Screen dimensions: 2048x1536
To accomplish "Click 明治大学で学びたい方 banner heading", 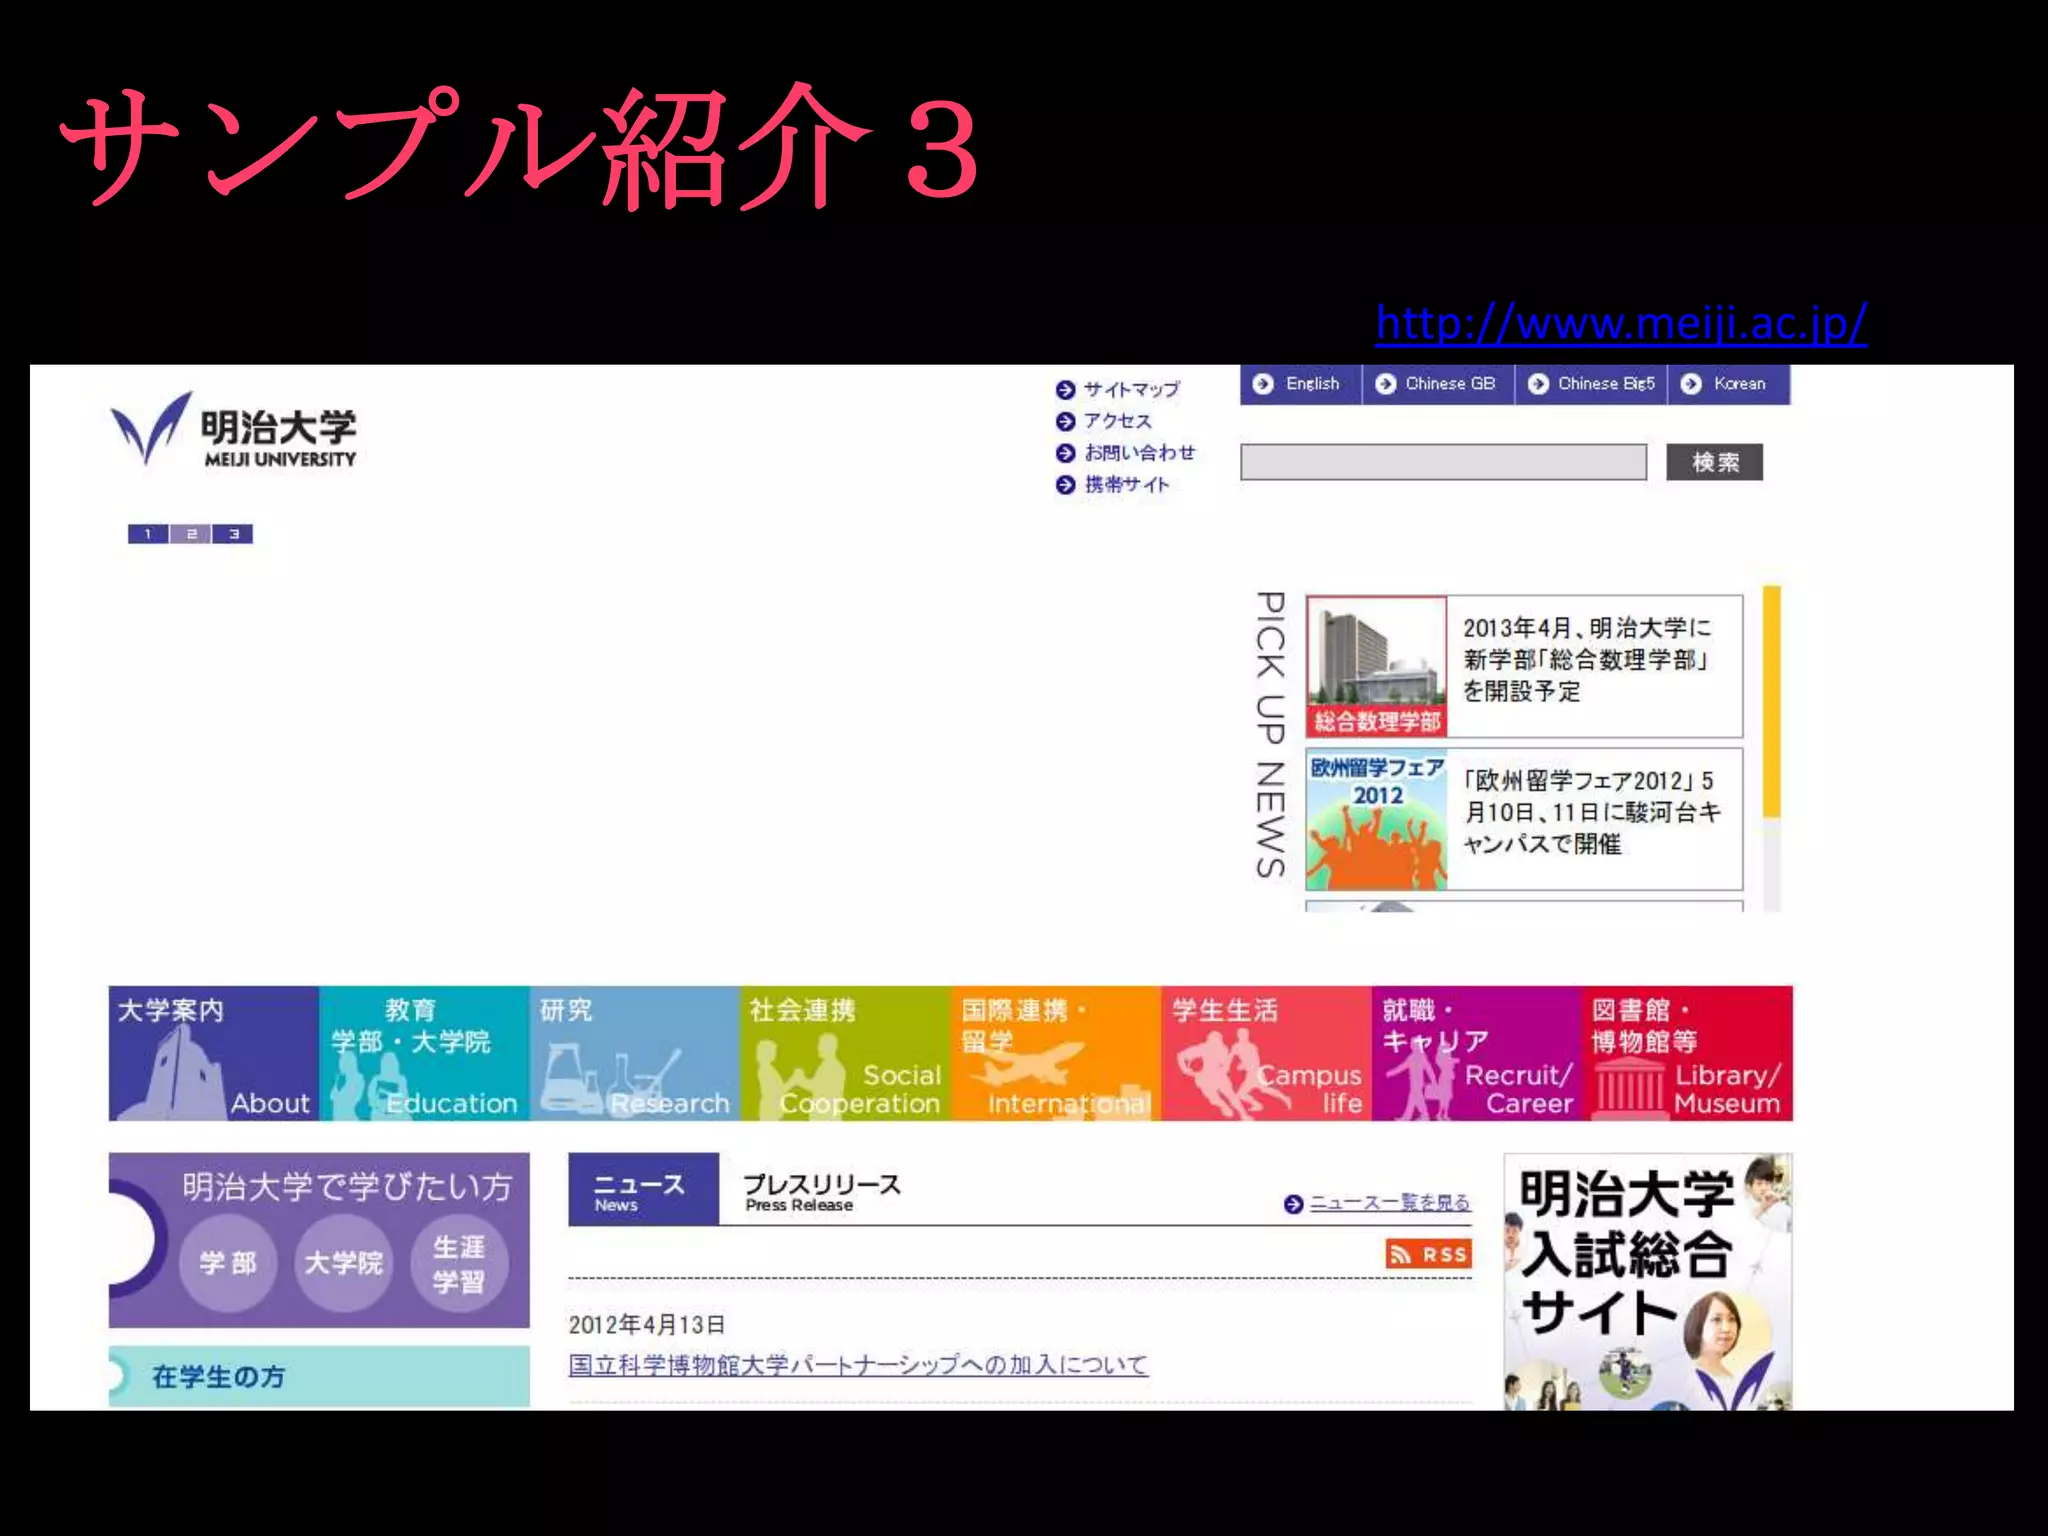I will 347,1187.
